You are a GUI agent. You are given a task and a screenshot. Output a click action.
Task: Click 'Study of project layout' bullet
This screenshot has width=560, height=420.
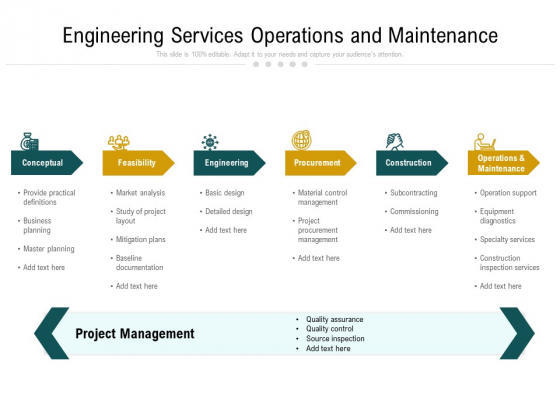[141, 216]
